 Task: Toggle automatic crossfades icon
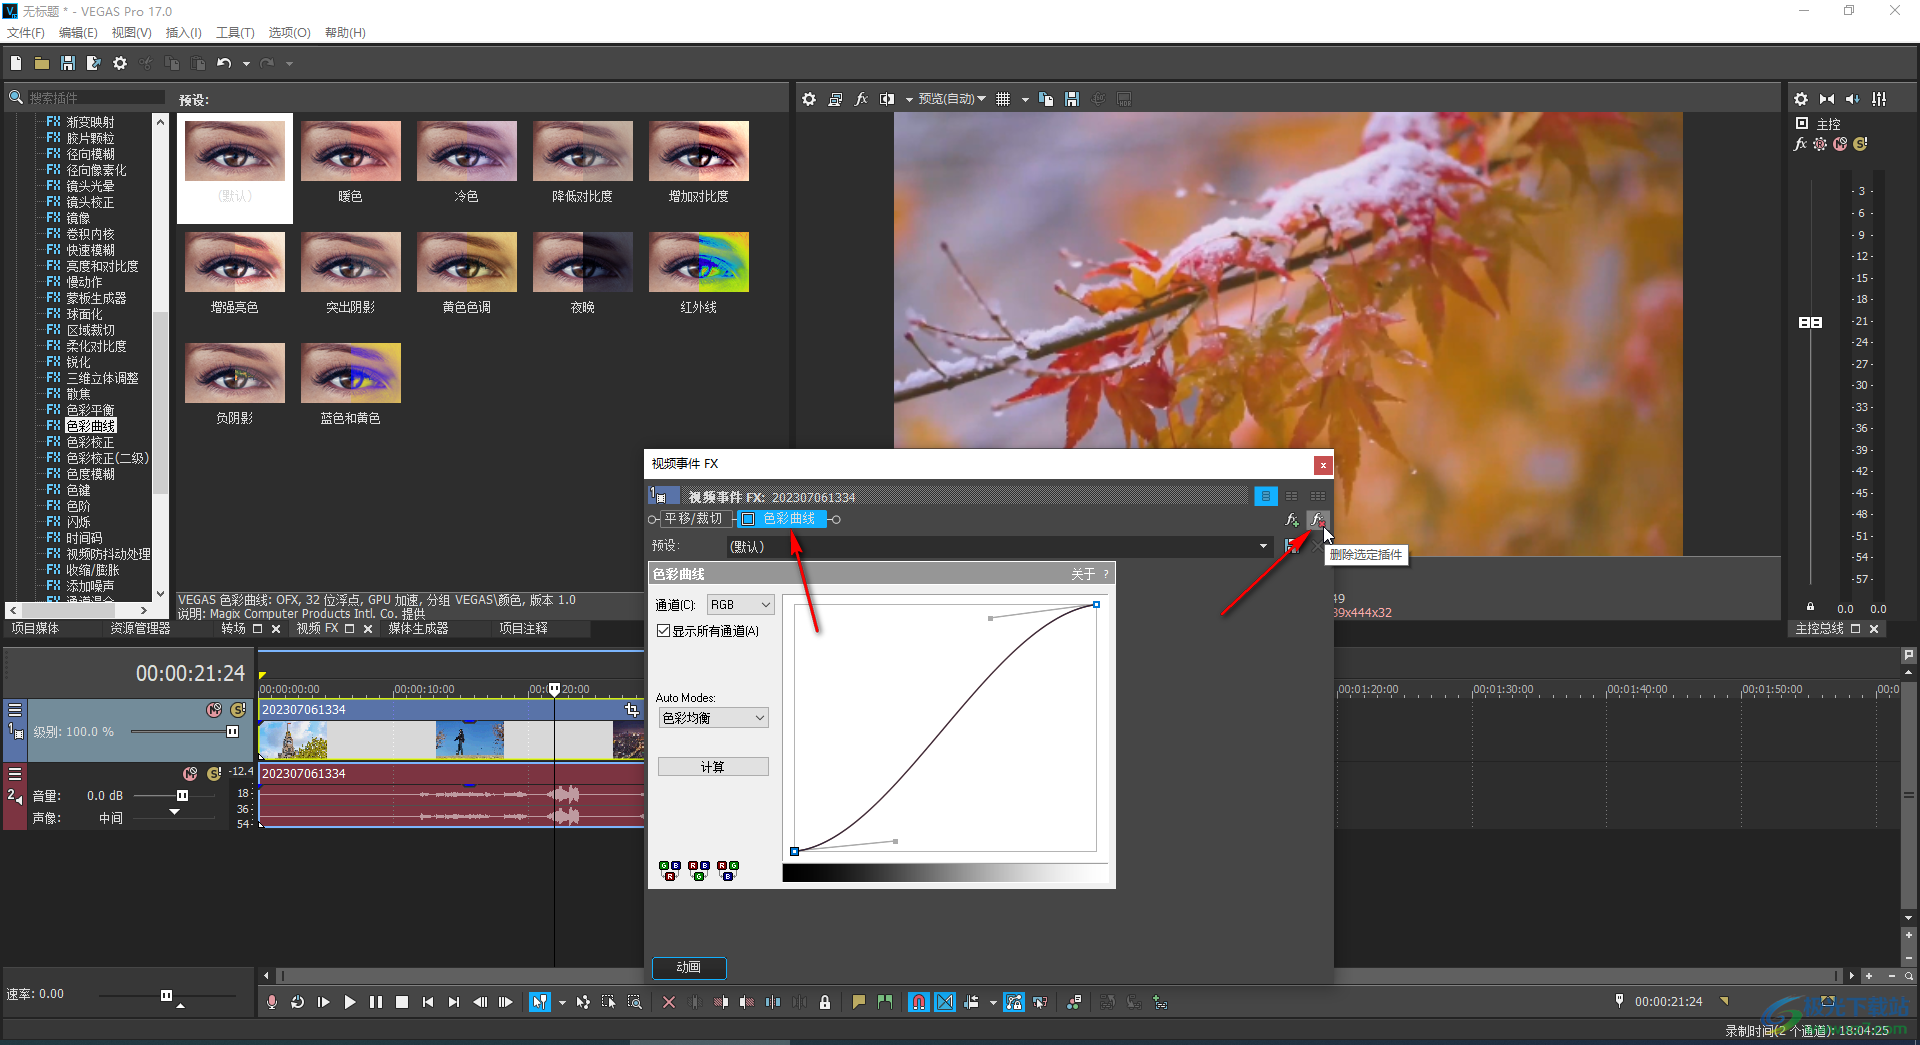(x=945, y=1002)
